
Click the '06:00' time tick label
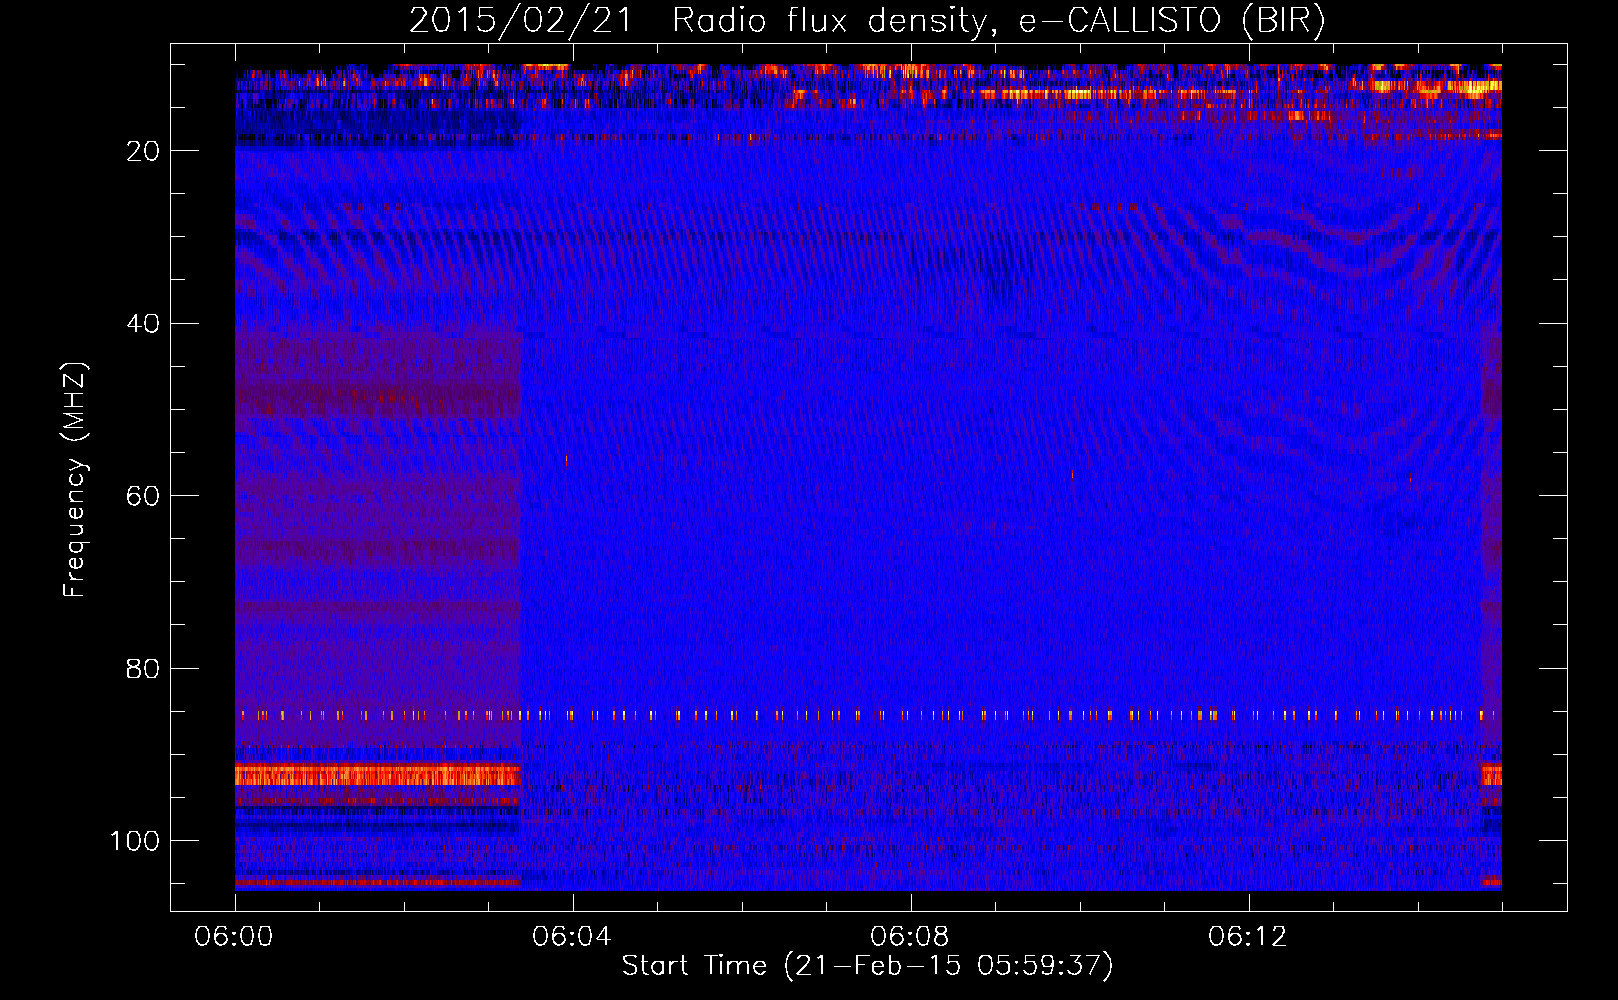coord(234,937)
